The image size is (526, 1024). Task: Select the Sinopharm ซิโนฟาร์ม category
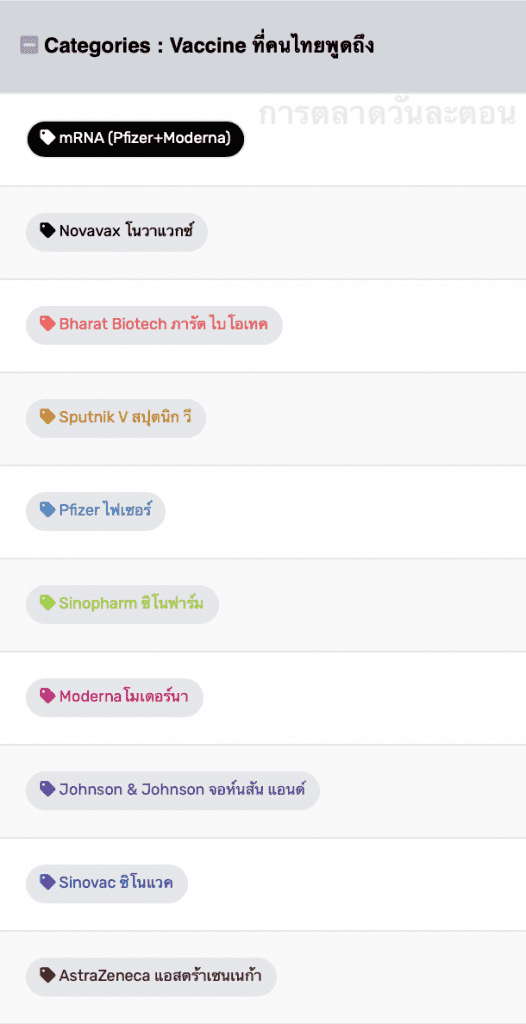pyautogui.click(x=122, y=605)
